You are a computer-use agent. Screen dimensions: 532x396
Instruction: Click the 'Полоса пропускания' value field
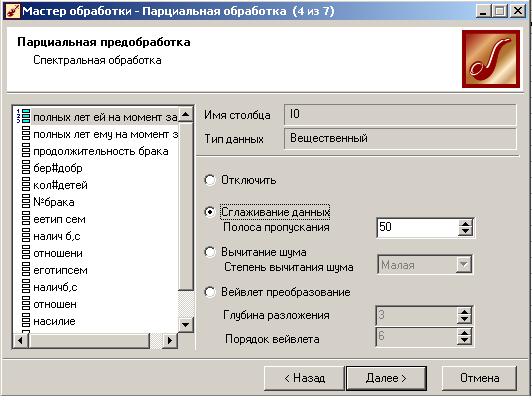coord(418,227)
